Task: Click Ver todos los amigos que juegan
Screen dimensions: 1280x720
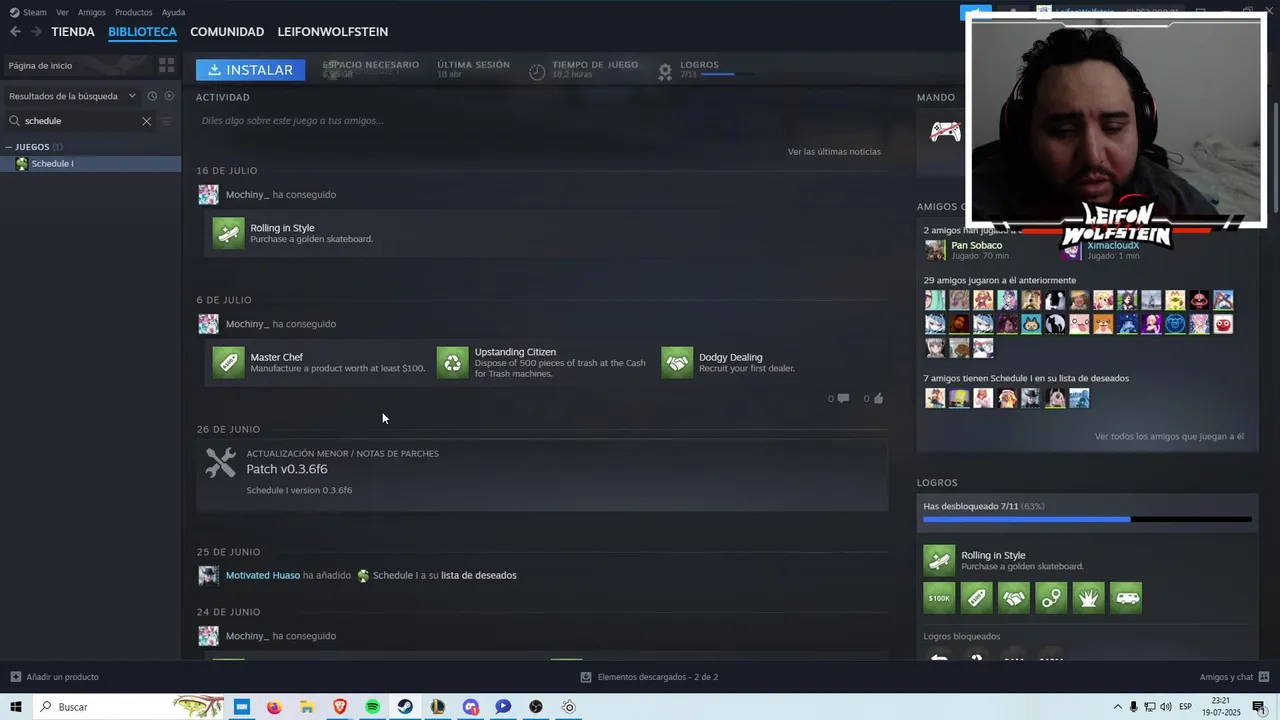Action: point(1169,436)
